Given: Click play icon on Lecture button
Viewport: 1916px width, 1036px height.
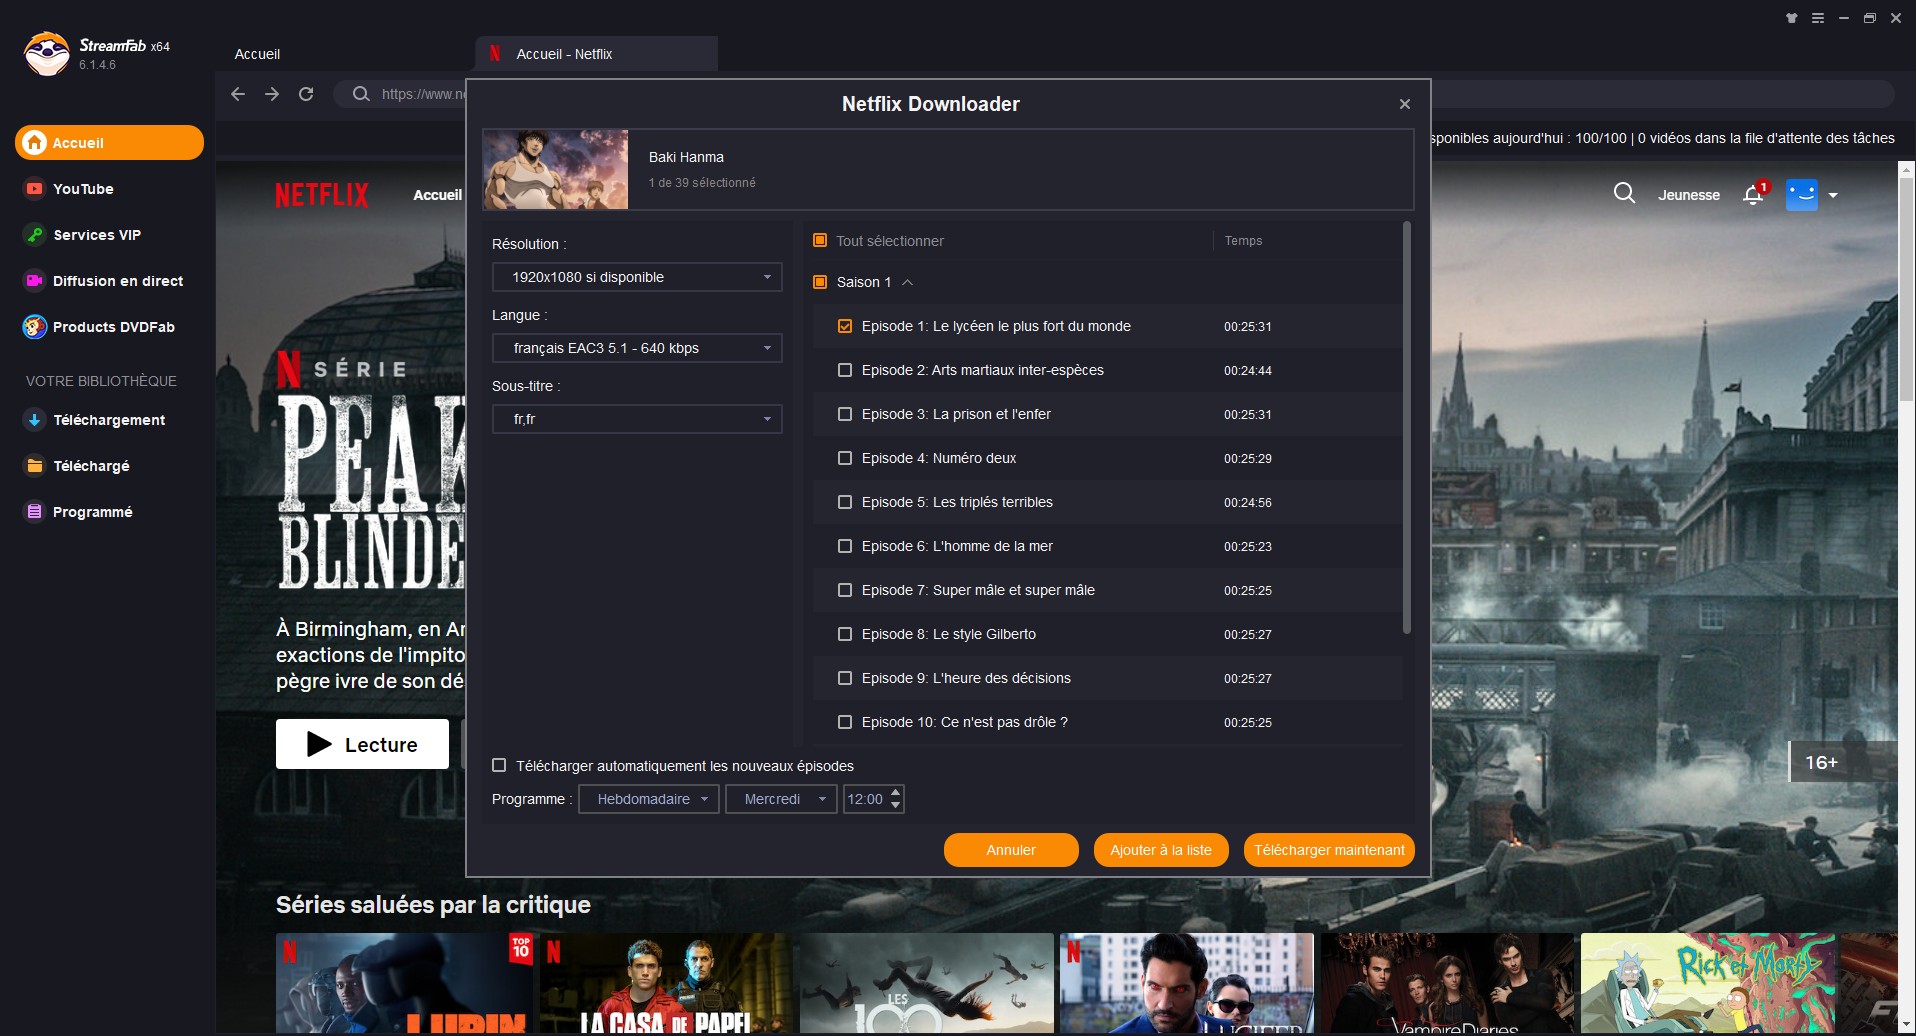Looking at the screenshot, I should 319,744.
